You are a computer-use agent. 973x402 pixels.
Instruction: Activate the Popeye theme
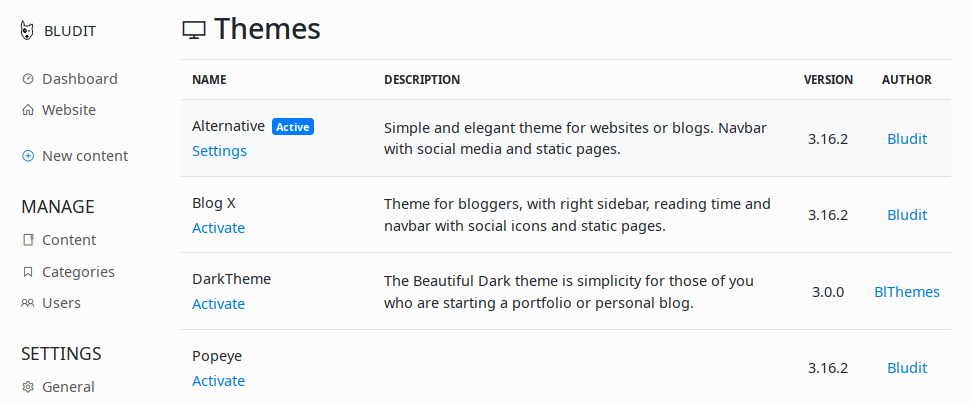click(x=218, y=381)
